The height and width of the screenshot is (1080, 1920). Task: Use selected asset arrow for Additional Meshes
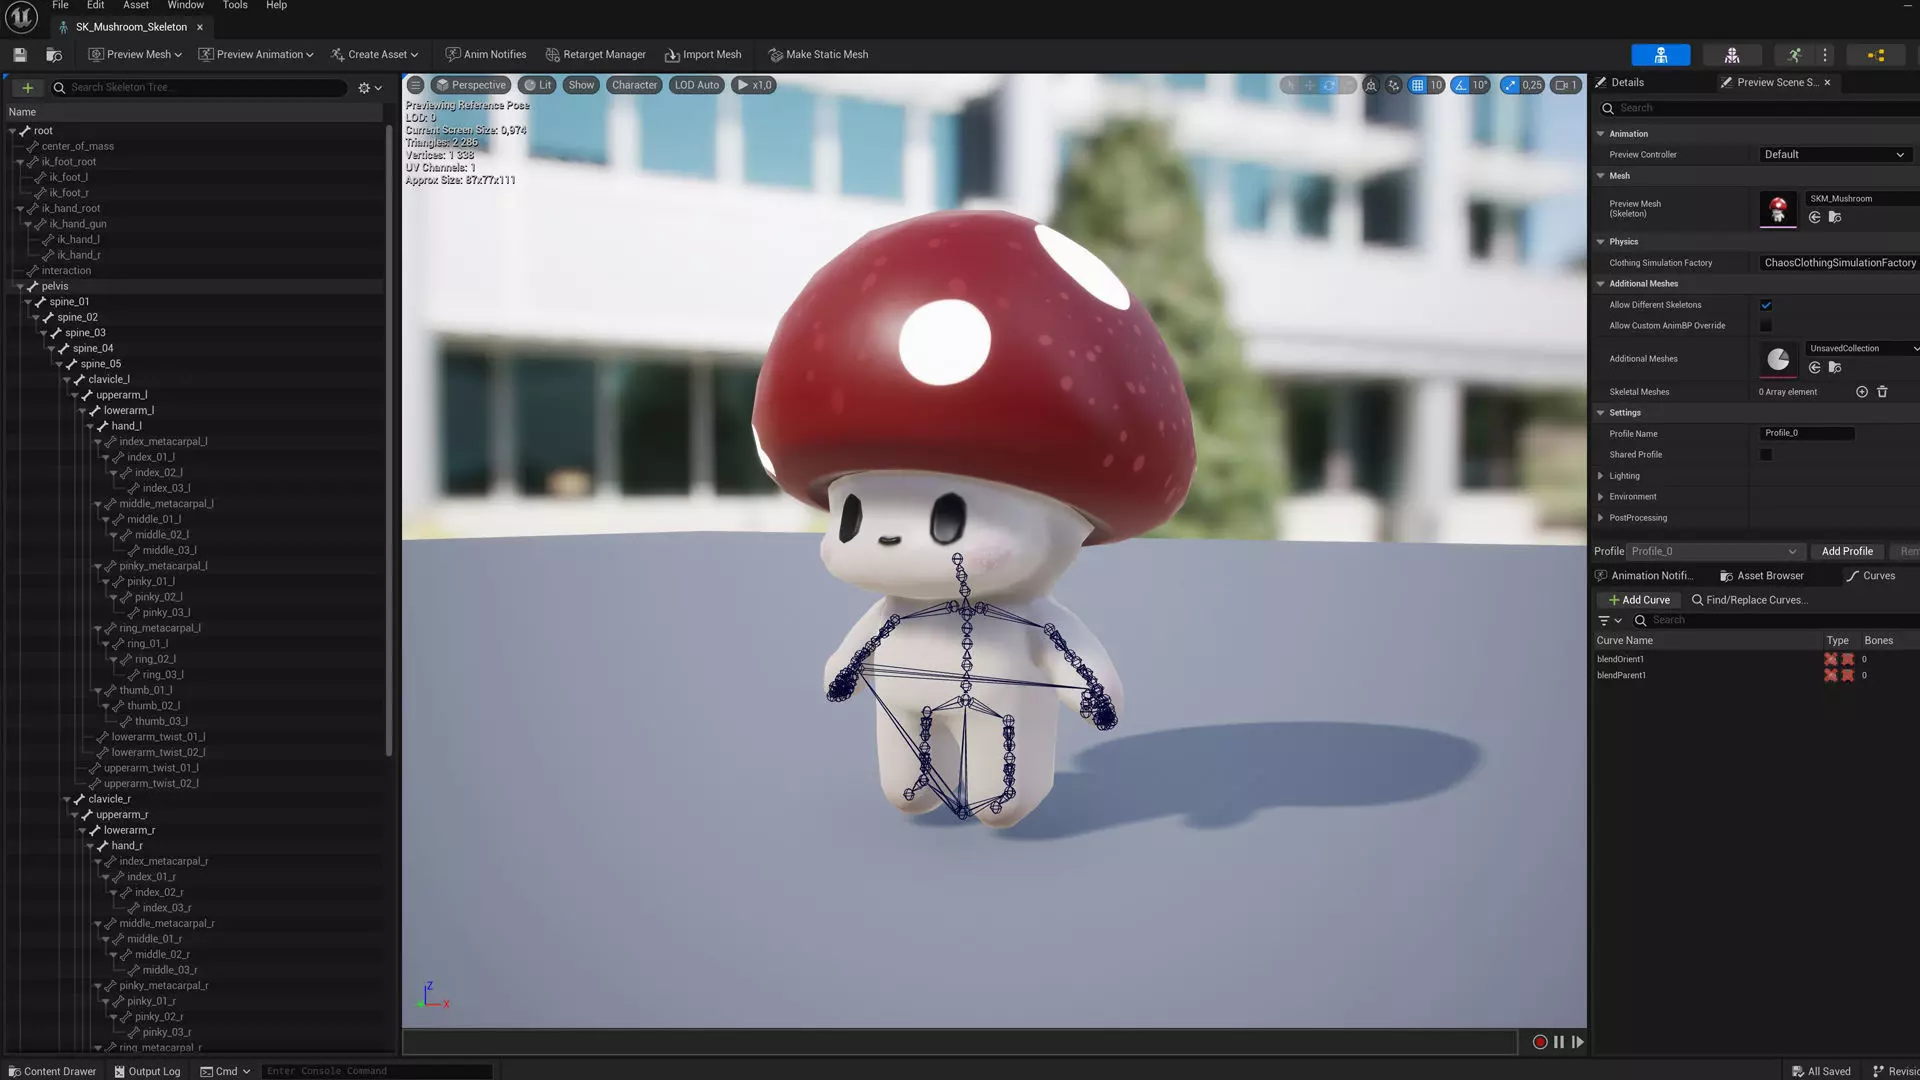1815,367
